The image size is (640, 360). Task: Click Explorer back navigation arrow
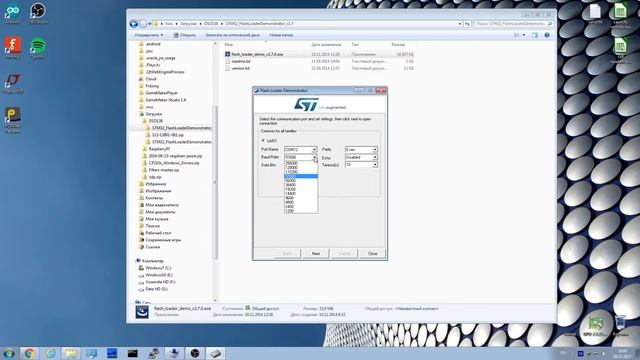tap(133, 24)
